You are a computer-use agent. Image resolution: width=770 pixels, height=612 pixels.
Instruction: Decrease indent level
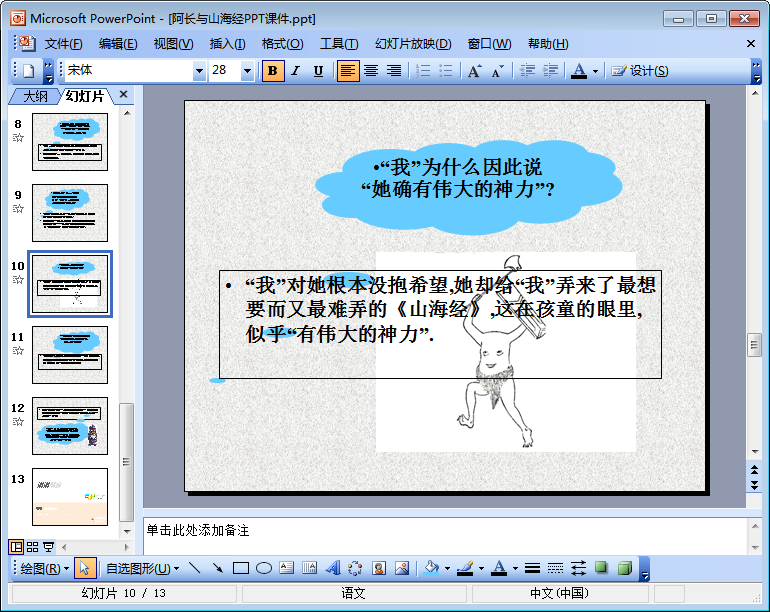click(527, 71)
